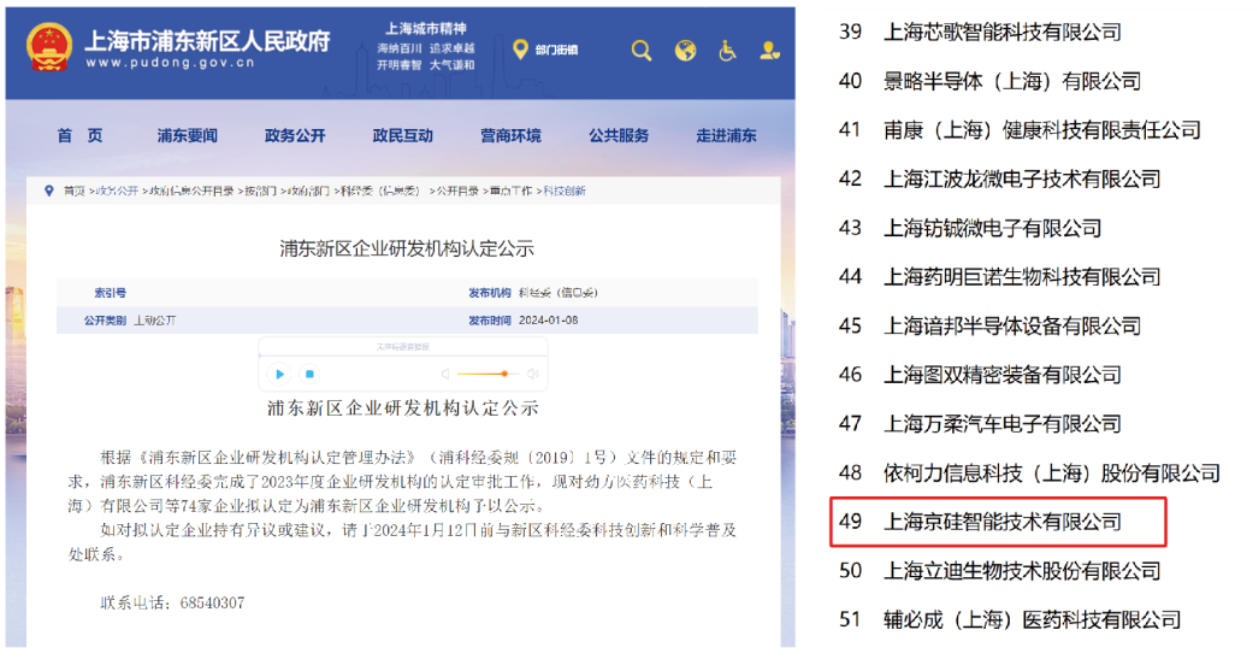
Task: Click the www.pudong.gov.cn URL text
Action: coord(170,63)
